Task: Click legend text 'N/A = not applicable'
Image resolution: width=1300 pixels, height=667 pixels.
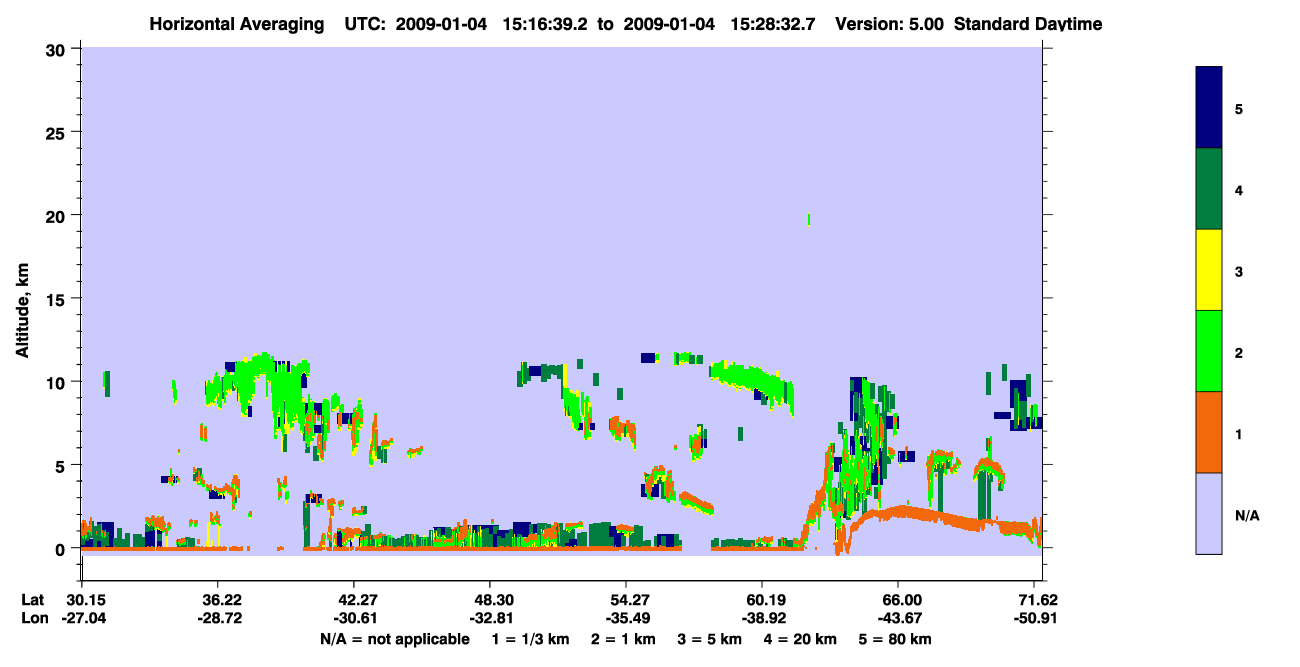Action: (x=394, y=639)
